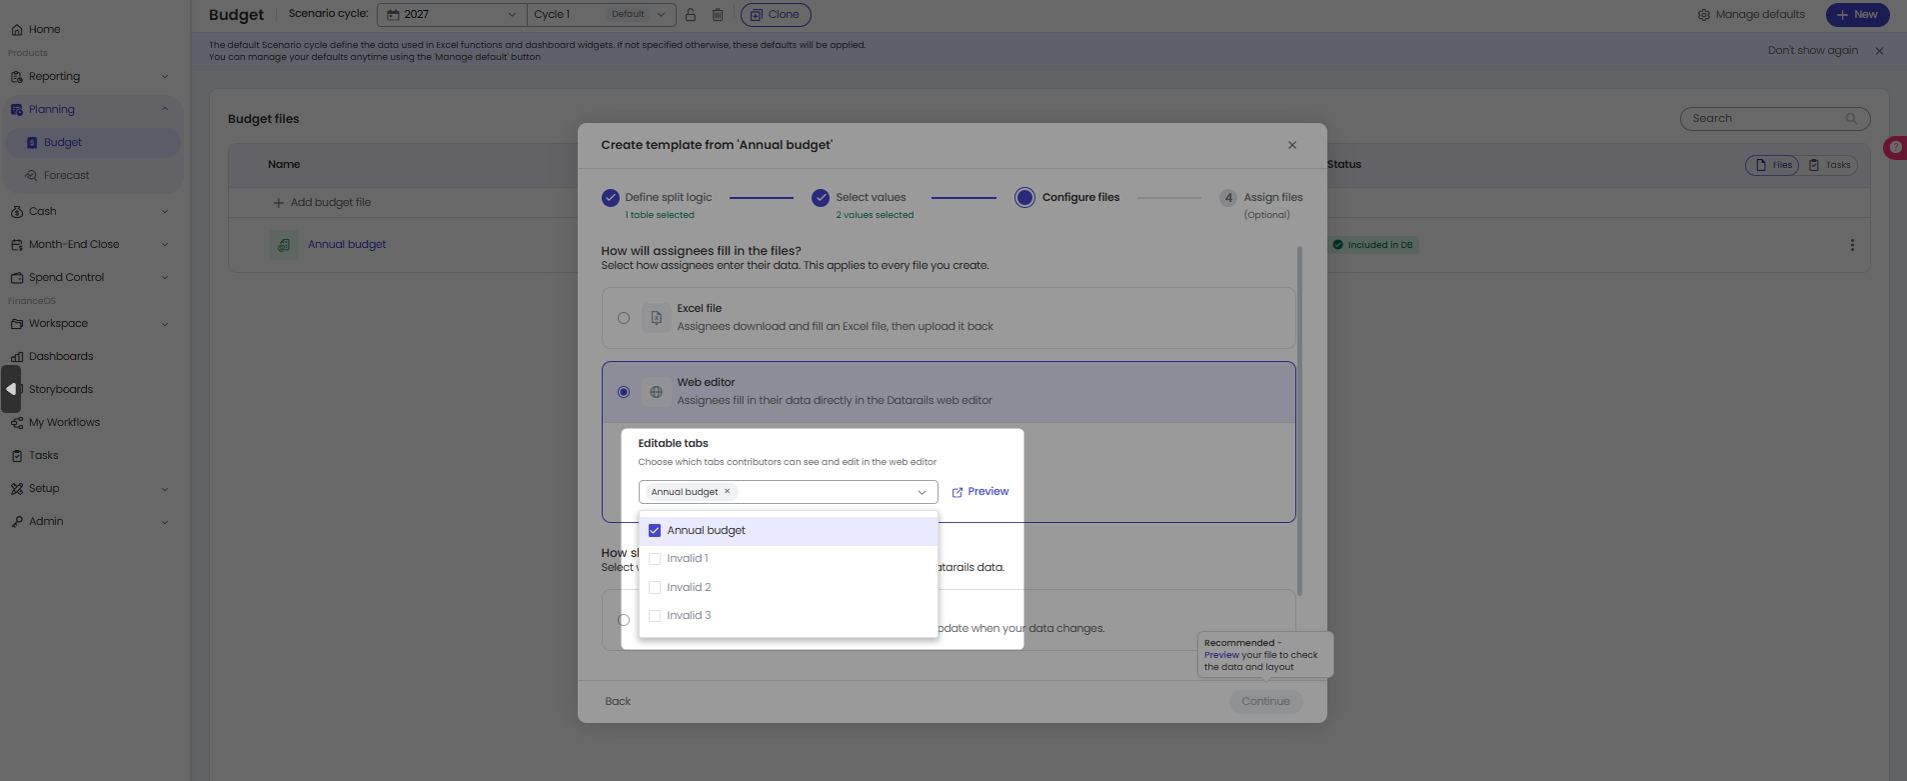1907x781 pixels.
Task: Open the Cycle 1 Default dropdown
Action: pos(601,15)
